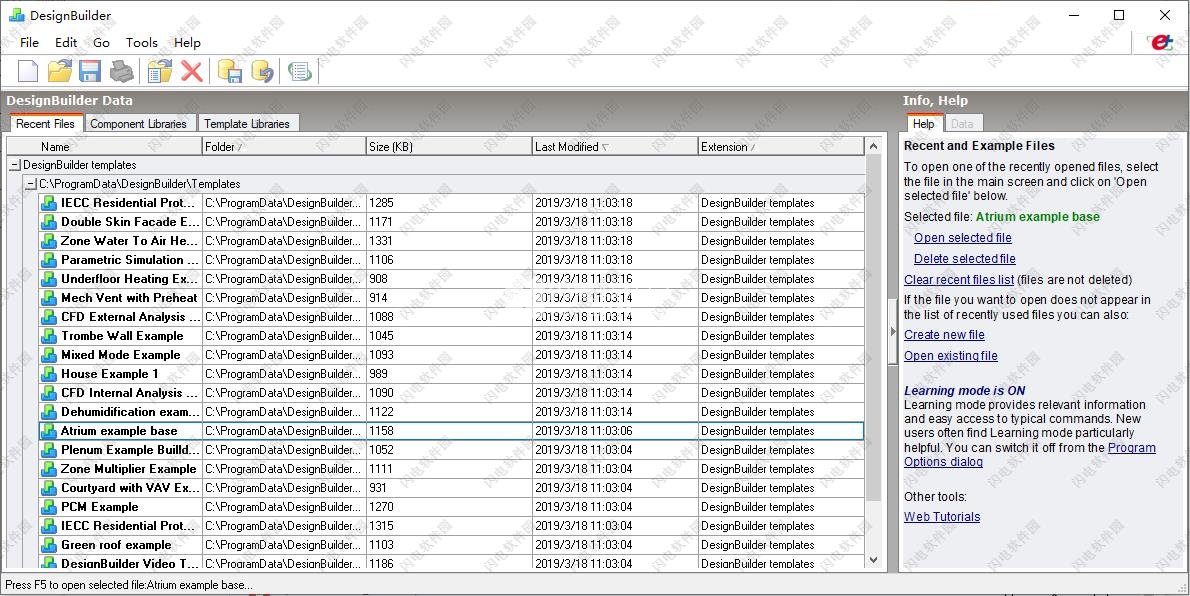Sort by the Extension column header
Screen dimensions: 1190x596
[x=781, y=147]
